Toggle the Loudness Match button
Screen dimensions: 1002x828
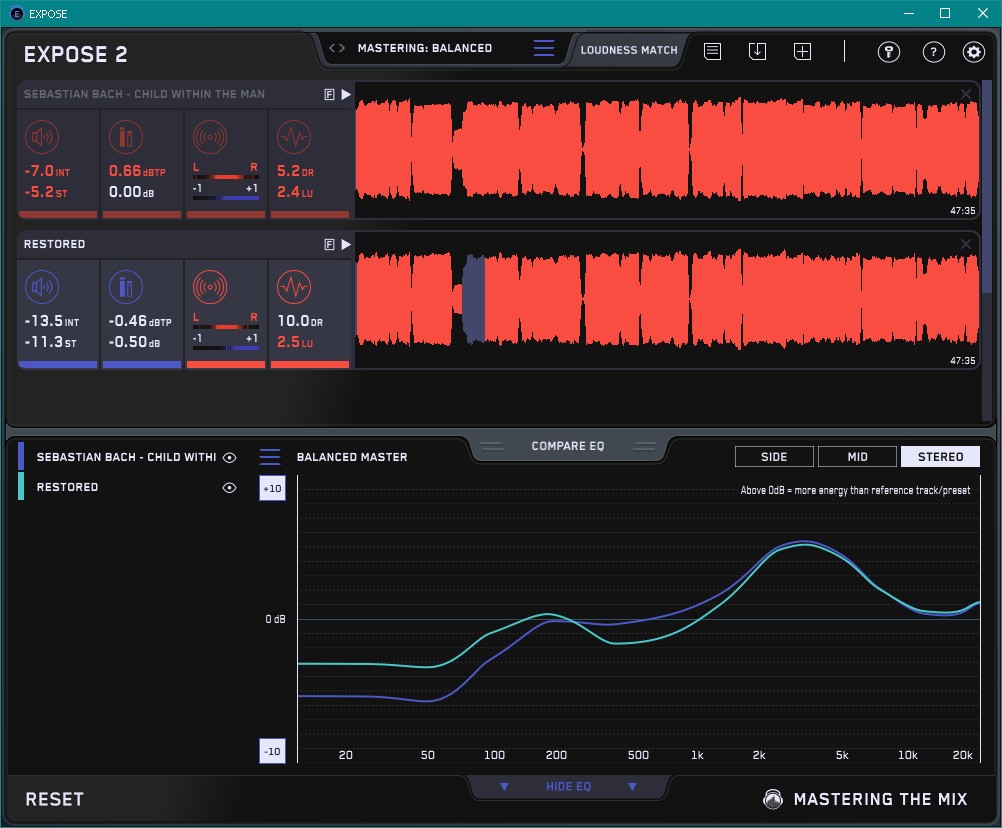tap(628, 49)
